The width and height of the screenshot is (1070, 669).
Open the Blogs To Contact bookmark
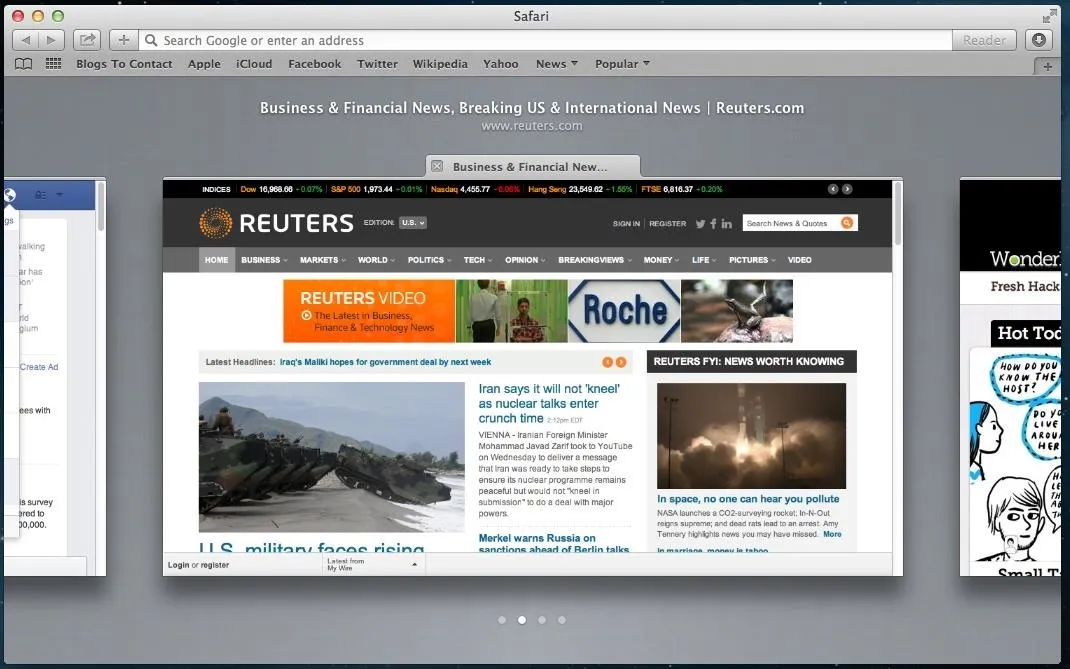coord(124,63)
